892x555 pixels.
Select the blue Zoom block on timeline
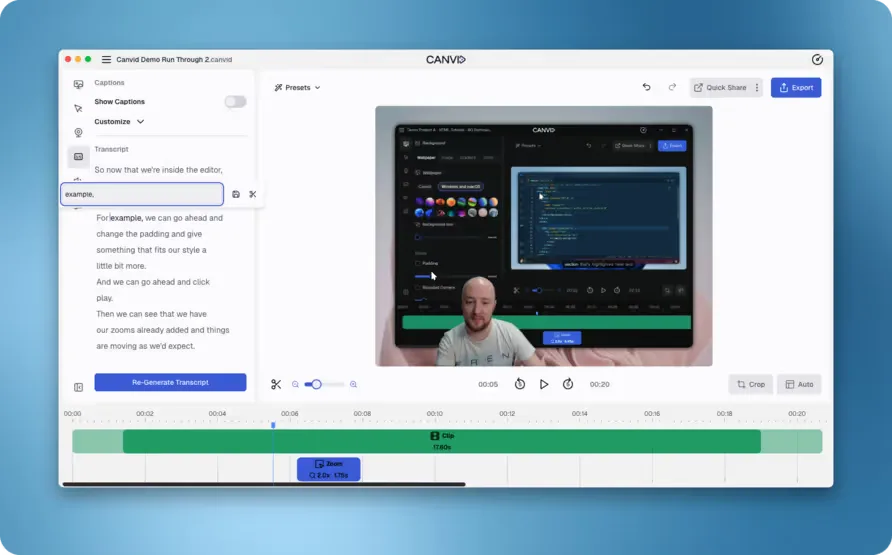(328, 469)
